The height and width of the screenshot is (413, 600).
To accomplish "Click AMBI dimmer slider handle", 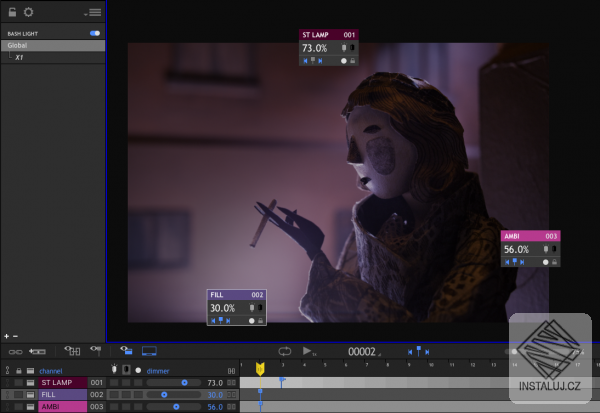I will pyautogui.click(x=176, y=406).
